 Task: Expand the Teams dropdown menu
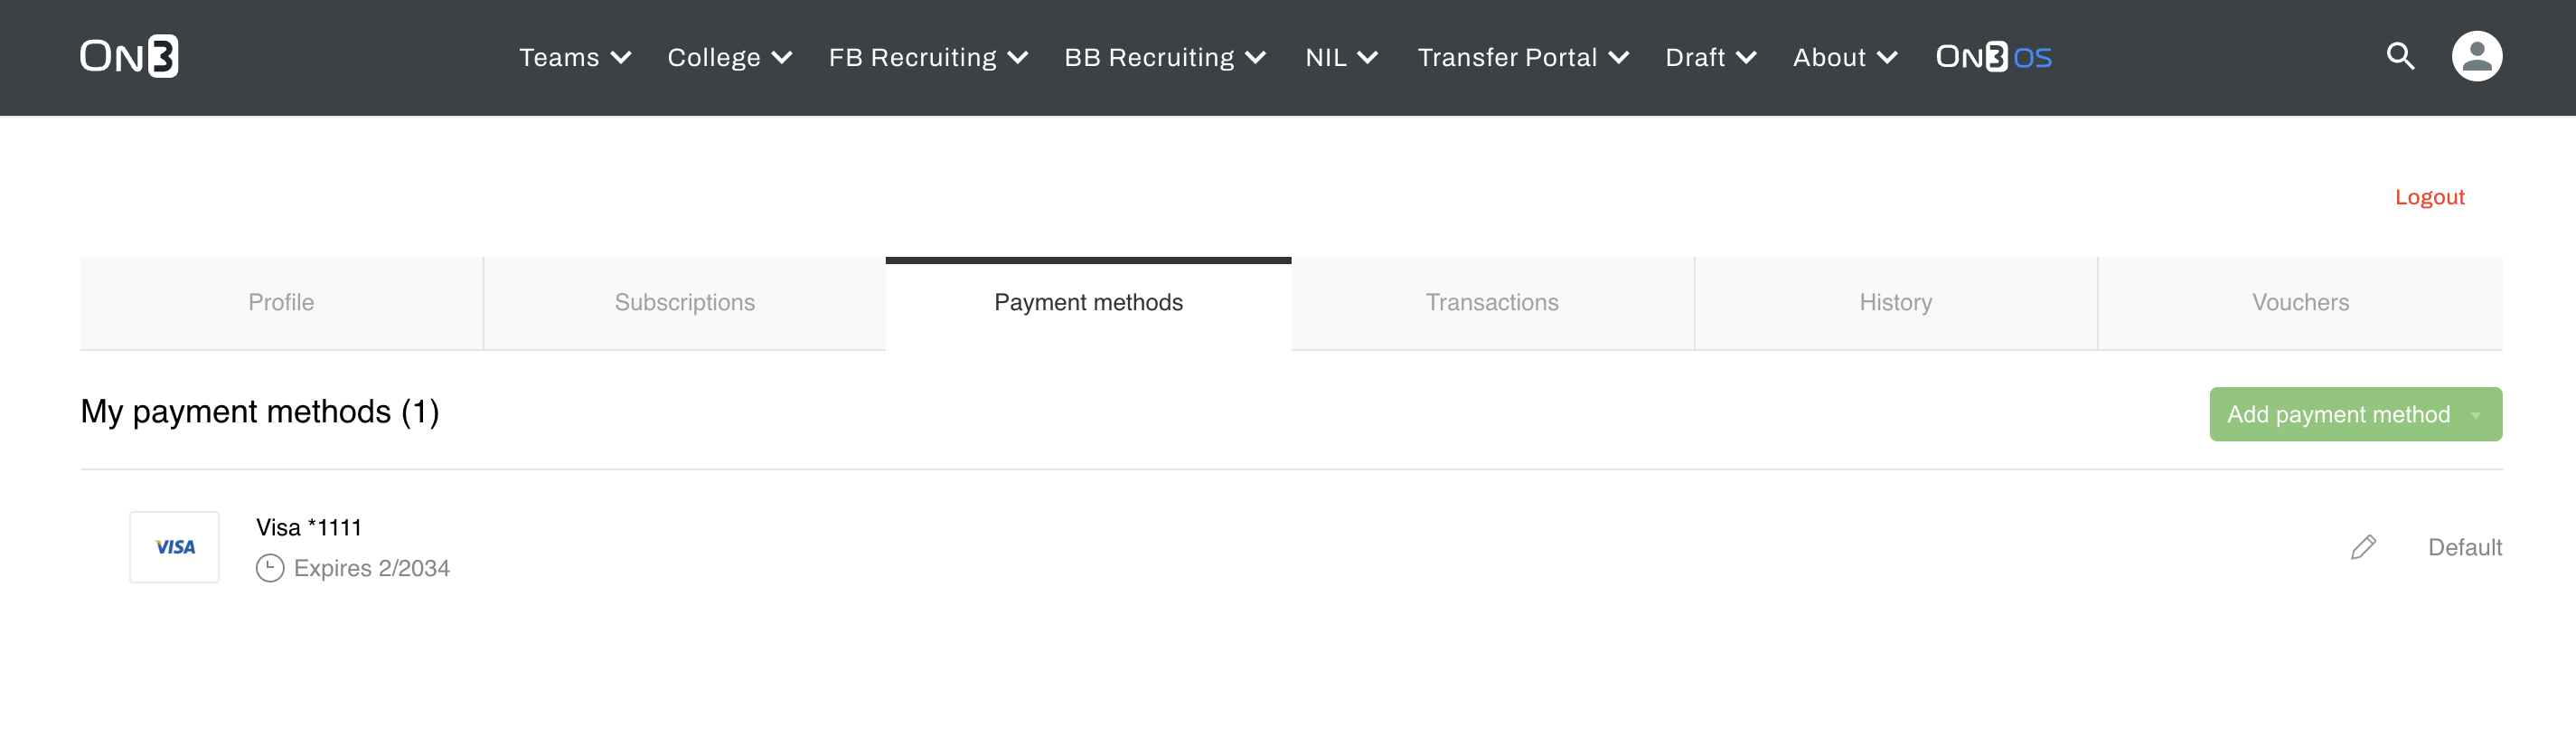pyautogui.click(x=575, y=58)
